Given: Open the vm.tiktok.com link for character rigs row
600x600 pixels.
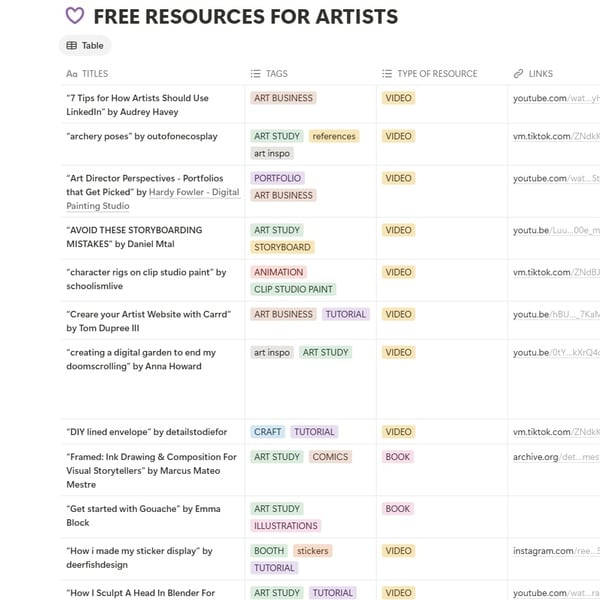Looking at the screenshot, I should [x=556, y=272].
